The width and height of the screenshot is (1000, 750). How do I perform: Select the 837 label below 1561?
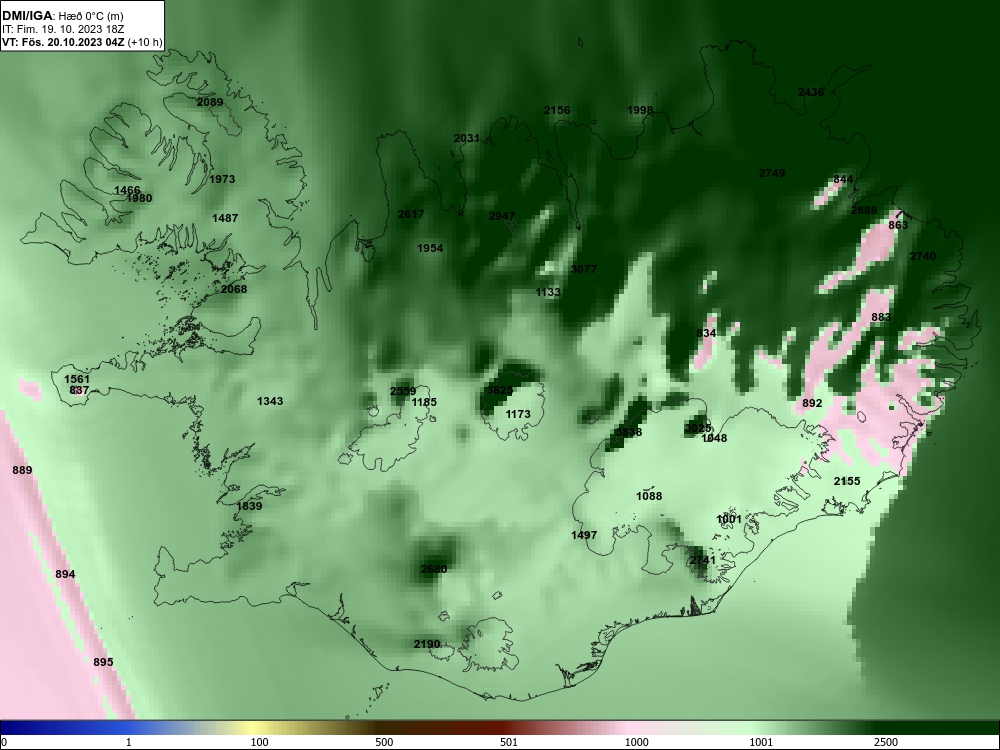[79, 390]
